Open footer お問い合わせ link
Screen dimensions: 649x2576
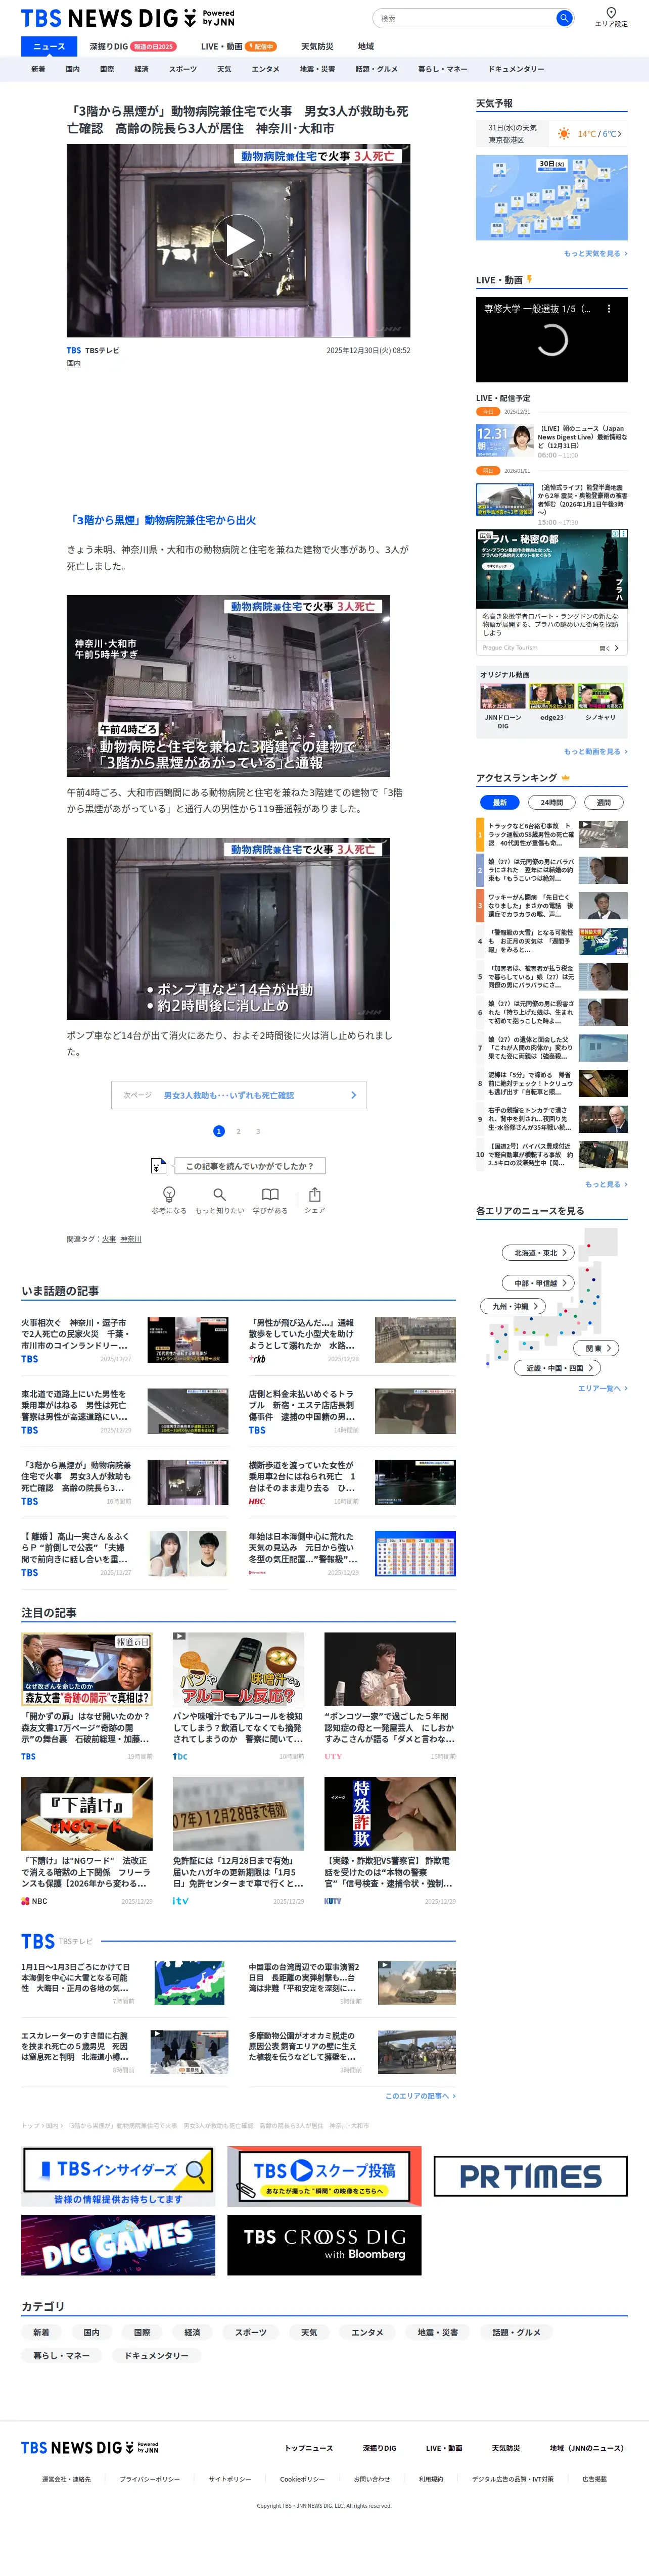coord(372,2479)
